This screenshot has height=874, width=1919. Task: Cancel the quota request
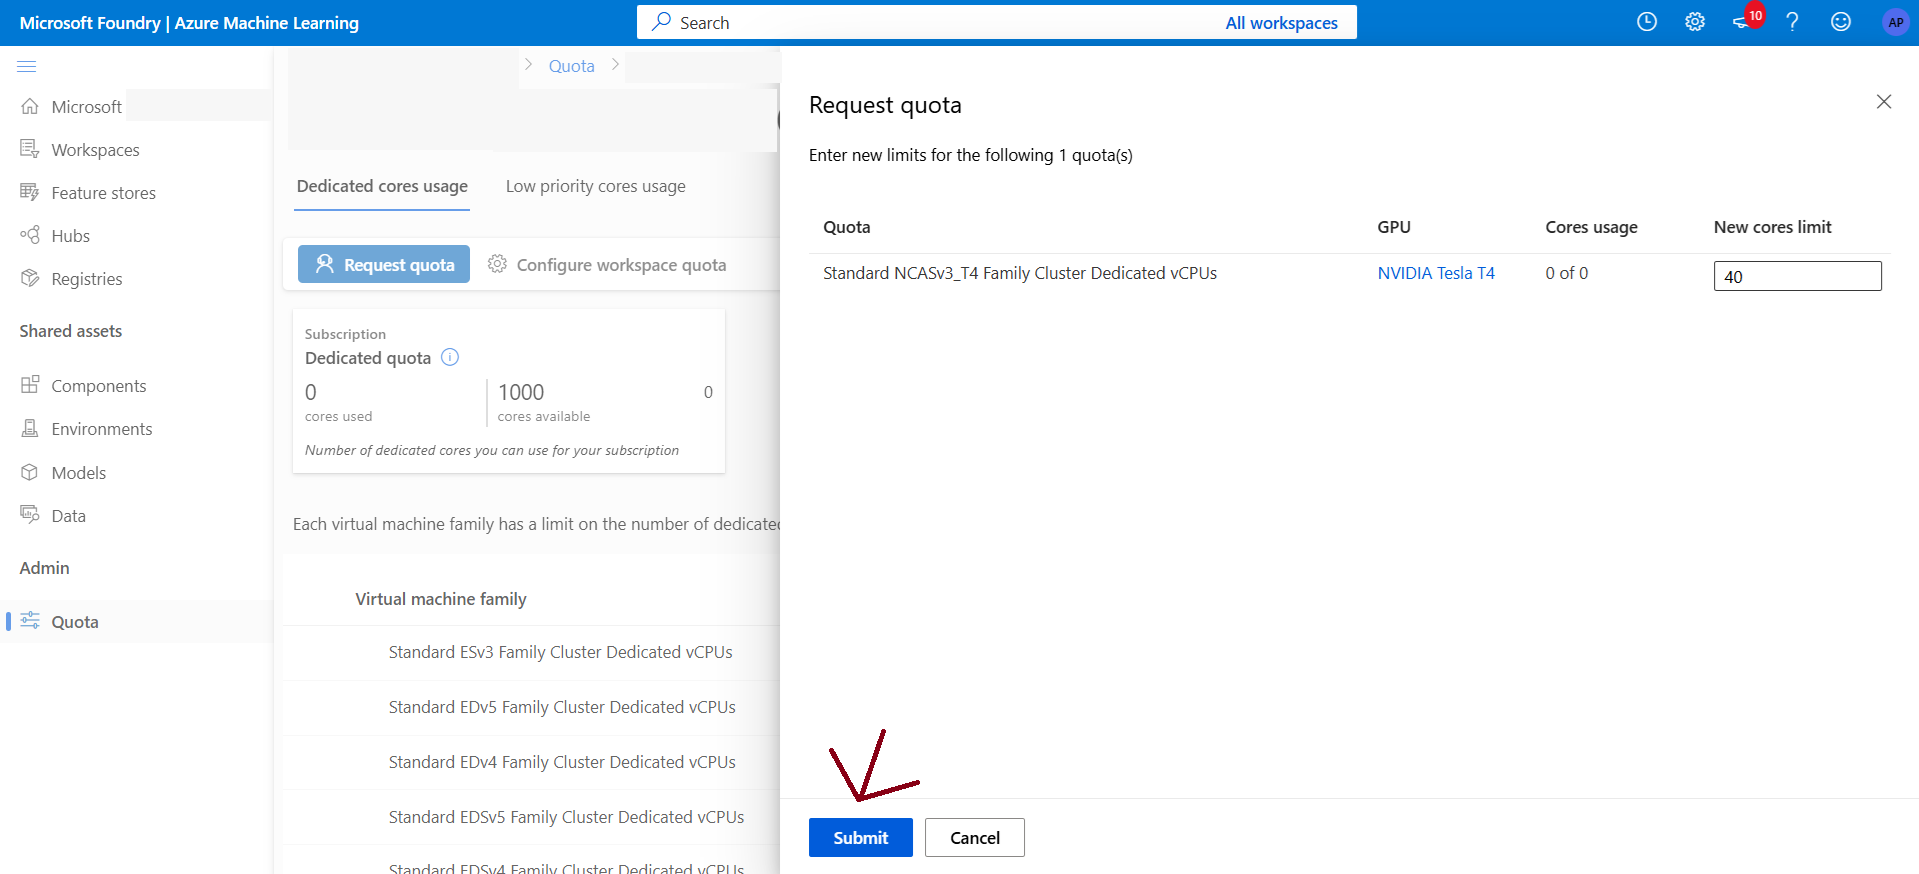click(x=975, y=838)
